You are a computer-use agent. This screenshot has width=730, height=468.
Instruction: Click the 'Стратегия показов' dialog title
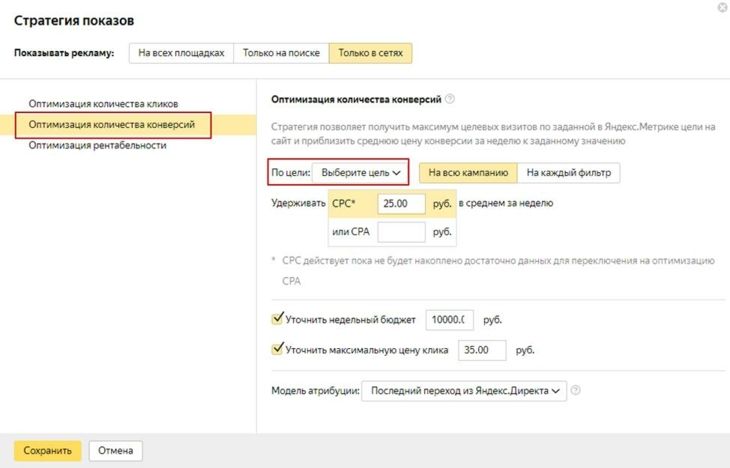74,20
